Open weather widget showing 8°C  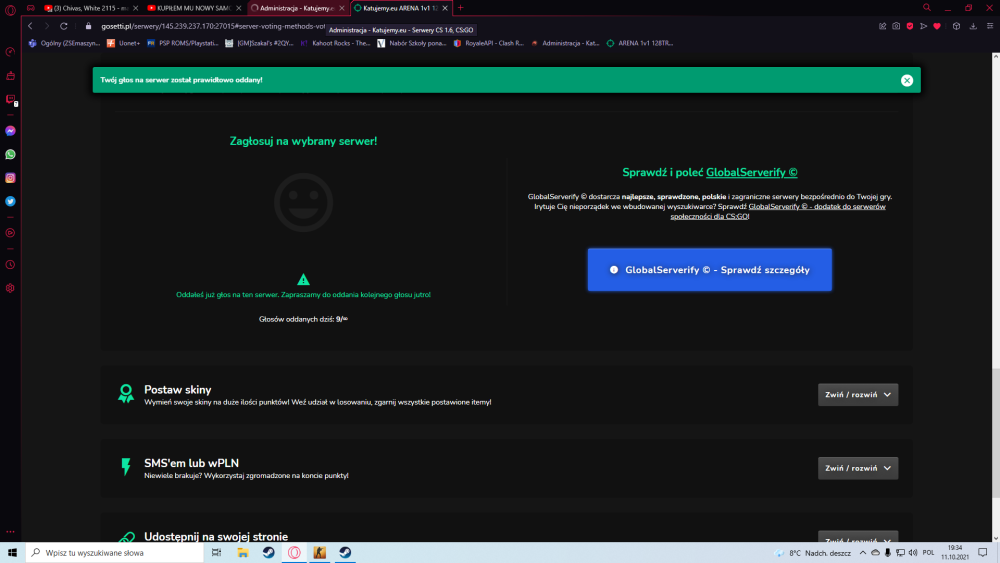pos(813,553)
